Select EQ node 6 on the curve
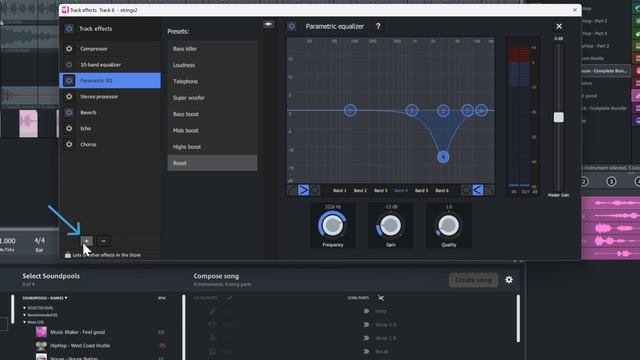 click(x=482, y=110)
